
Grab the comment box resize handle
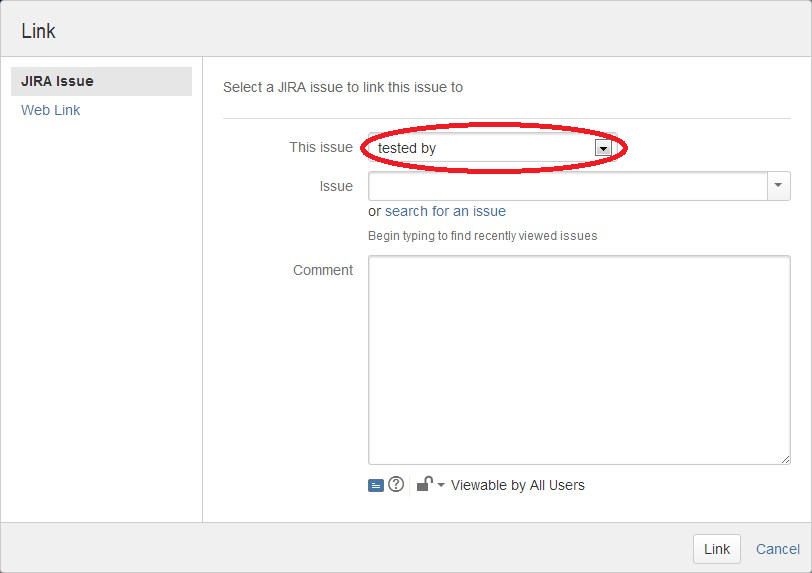(785, 459)
